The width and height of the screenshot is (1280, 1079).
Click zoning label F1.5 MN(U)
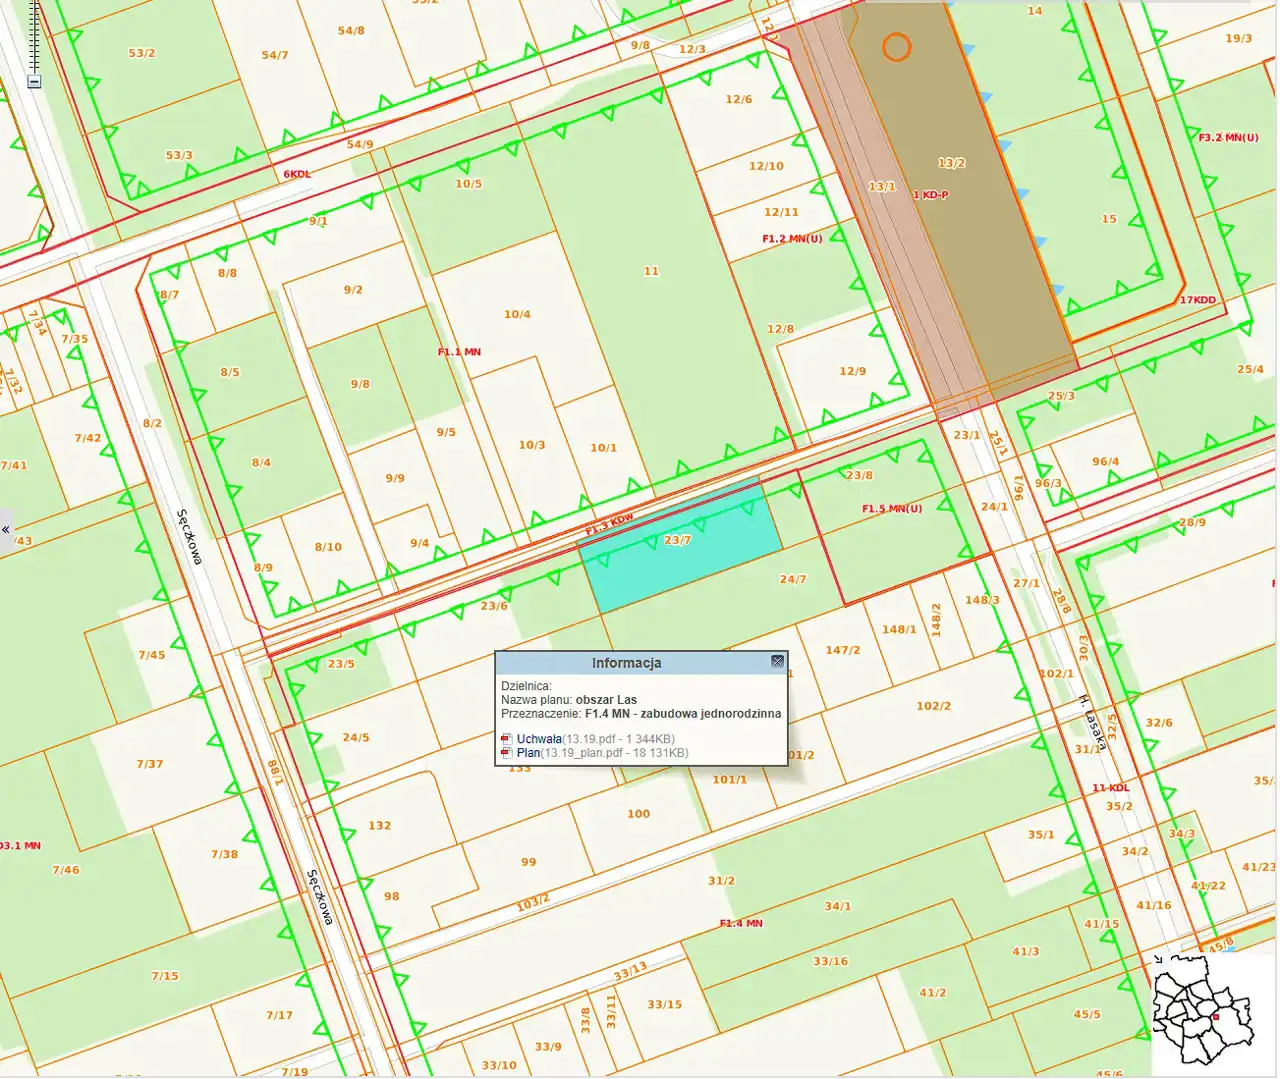point(892,509)
